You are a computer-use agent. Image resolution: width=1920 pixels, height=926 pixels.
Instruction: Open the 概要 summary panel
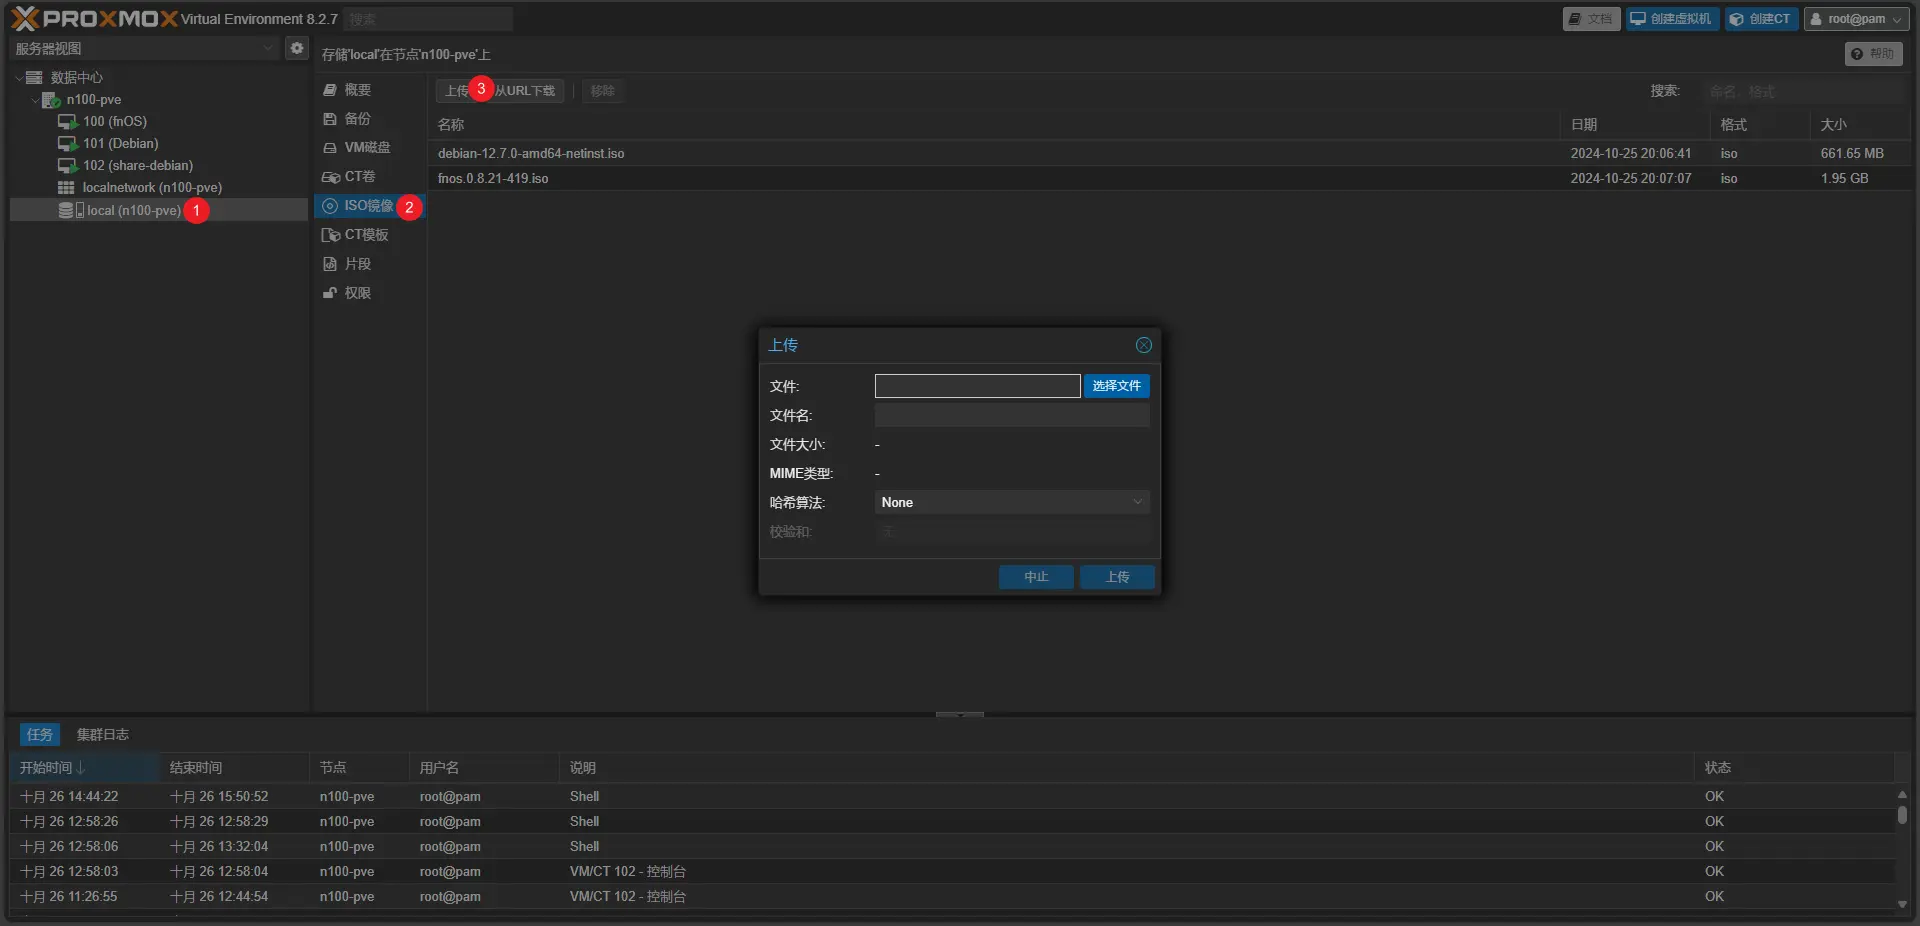tap(357, 90)
